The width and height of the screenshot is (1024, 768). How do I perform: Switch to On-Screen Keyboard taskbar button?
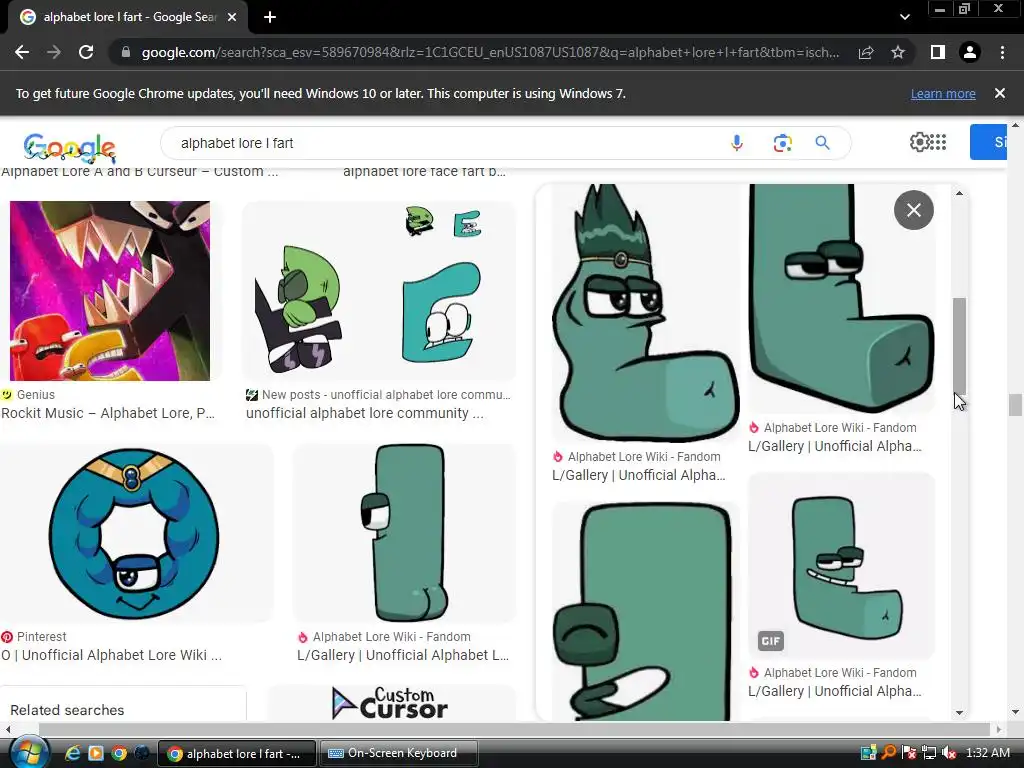[399, 753]
